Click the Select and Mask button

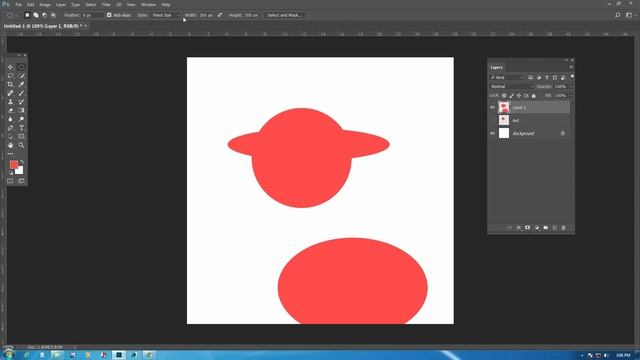(x=284, y=15)
